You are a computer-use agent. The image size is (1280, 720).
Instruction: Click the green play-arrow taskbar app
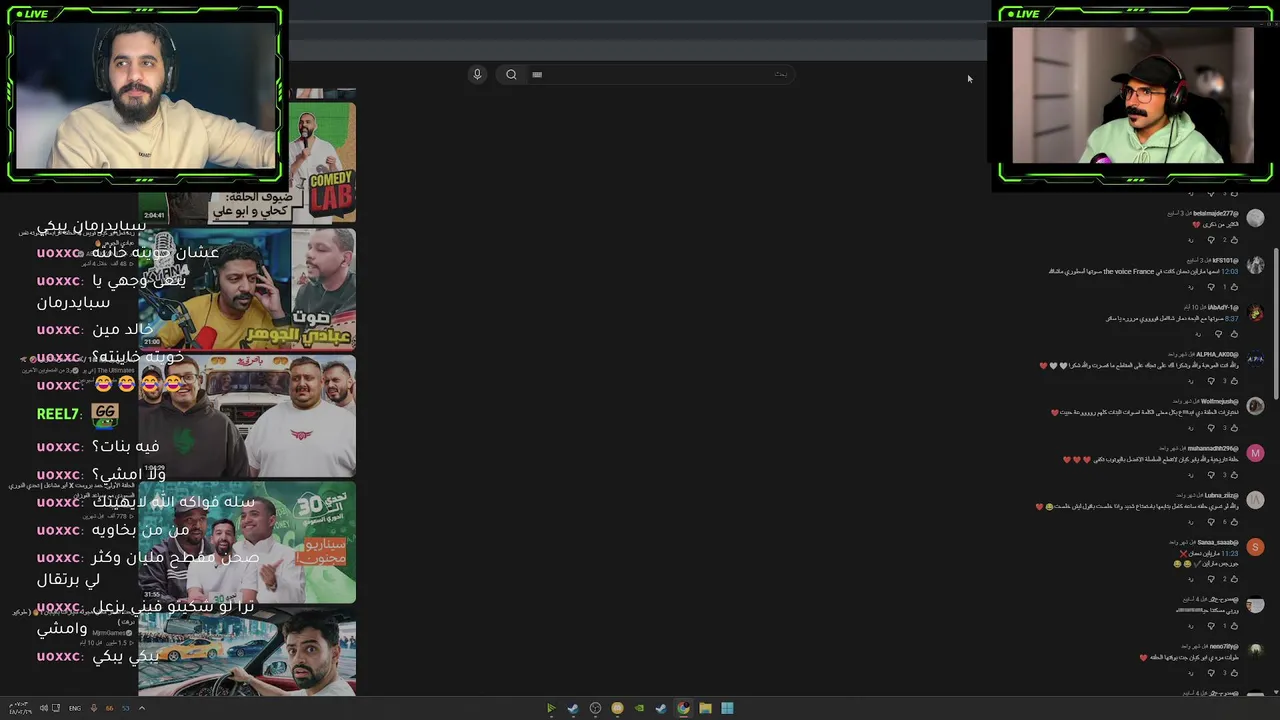[x=551, y=708]
